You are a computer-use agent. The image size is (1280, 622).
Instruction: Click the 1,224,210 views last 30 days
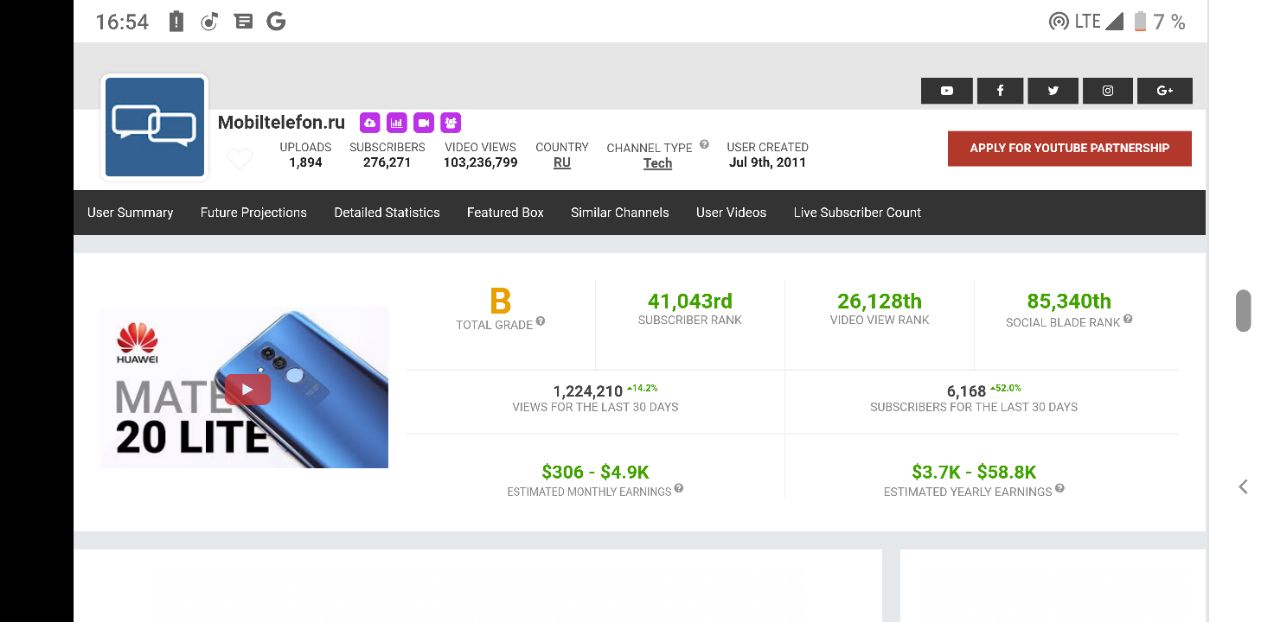[x=588, y=391]
